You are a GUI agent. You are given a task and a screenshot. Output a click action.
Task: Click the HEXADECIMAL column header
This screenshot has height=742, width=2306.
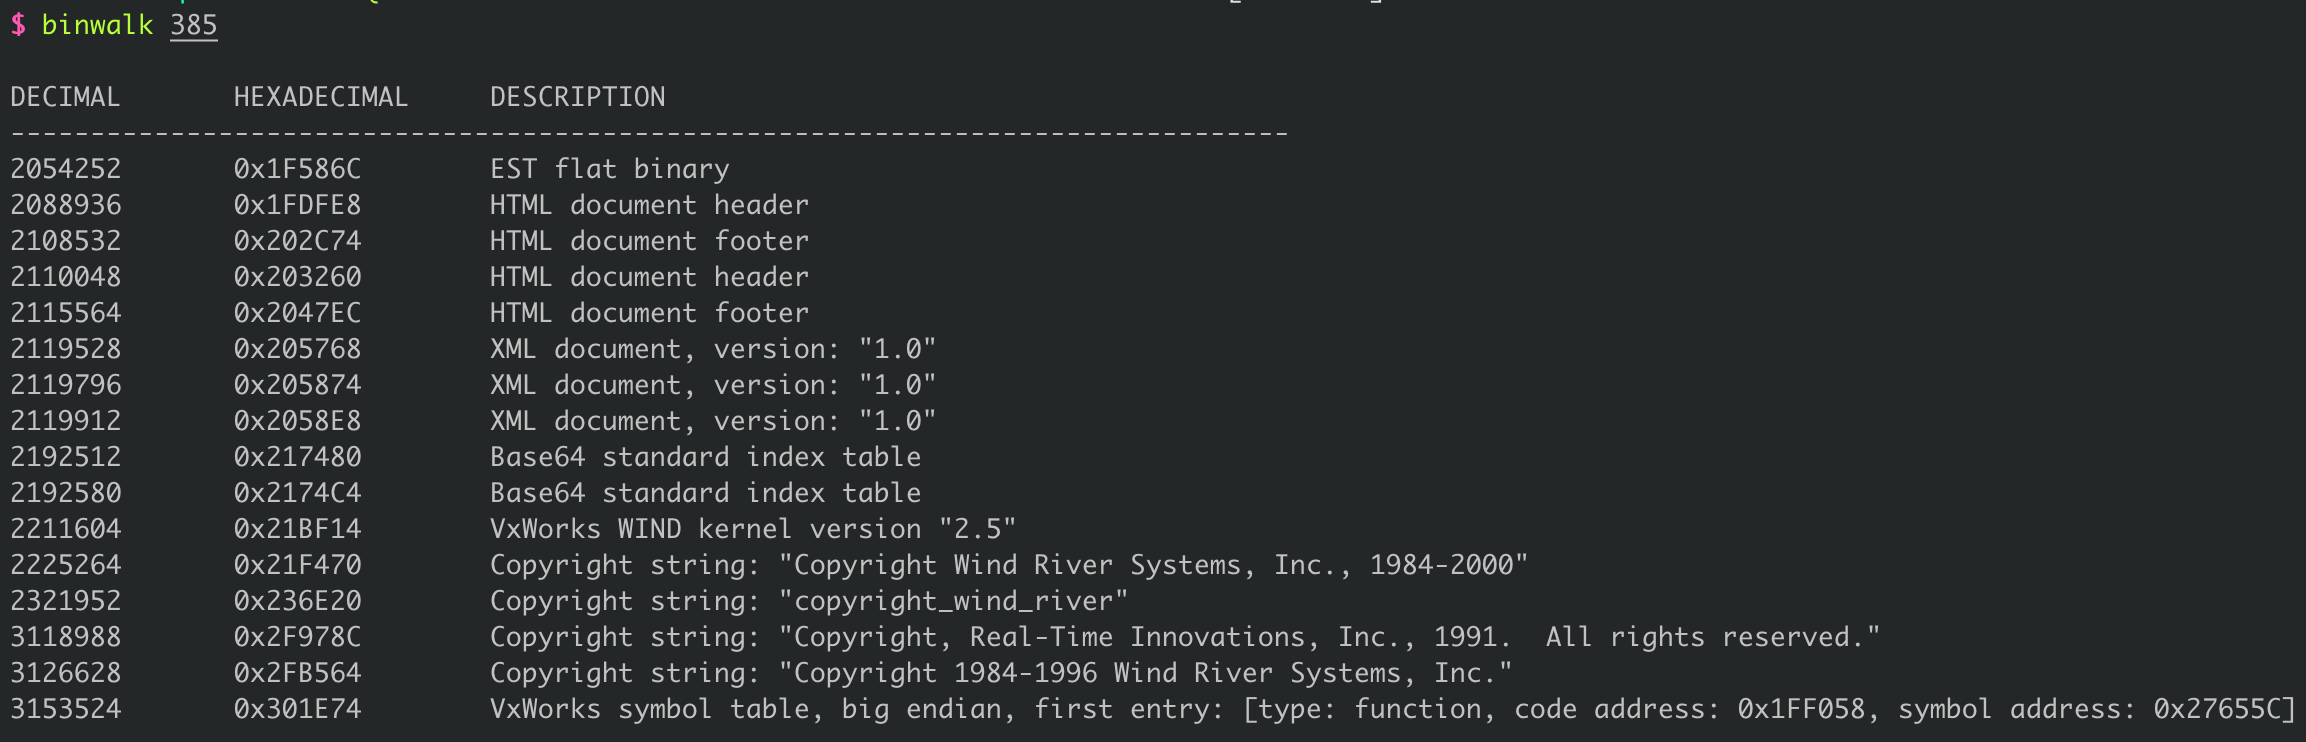coord(321,97)
